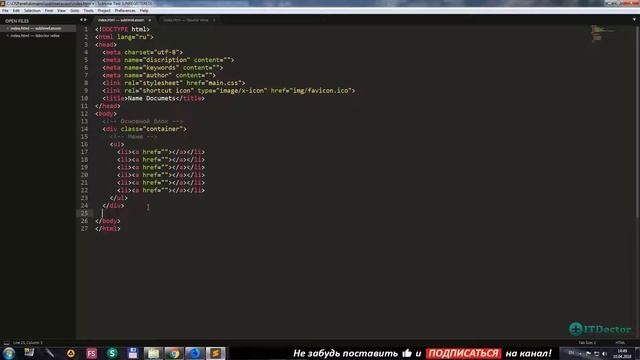Click the div class container line
Image resolution: width=640 pixels, height=360 pixels.
pyautogui.click(x=144, y=129)
